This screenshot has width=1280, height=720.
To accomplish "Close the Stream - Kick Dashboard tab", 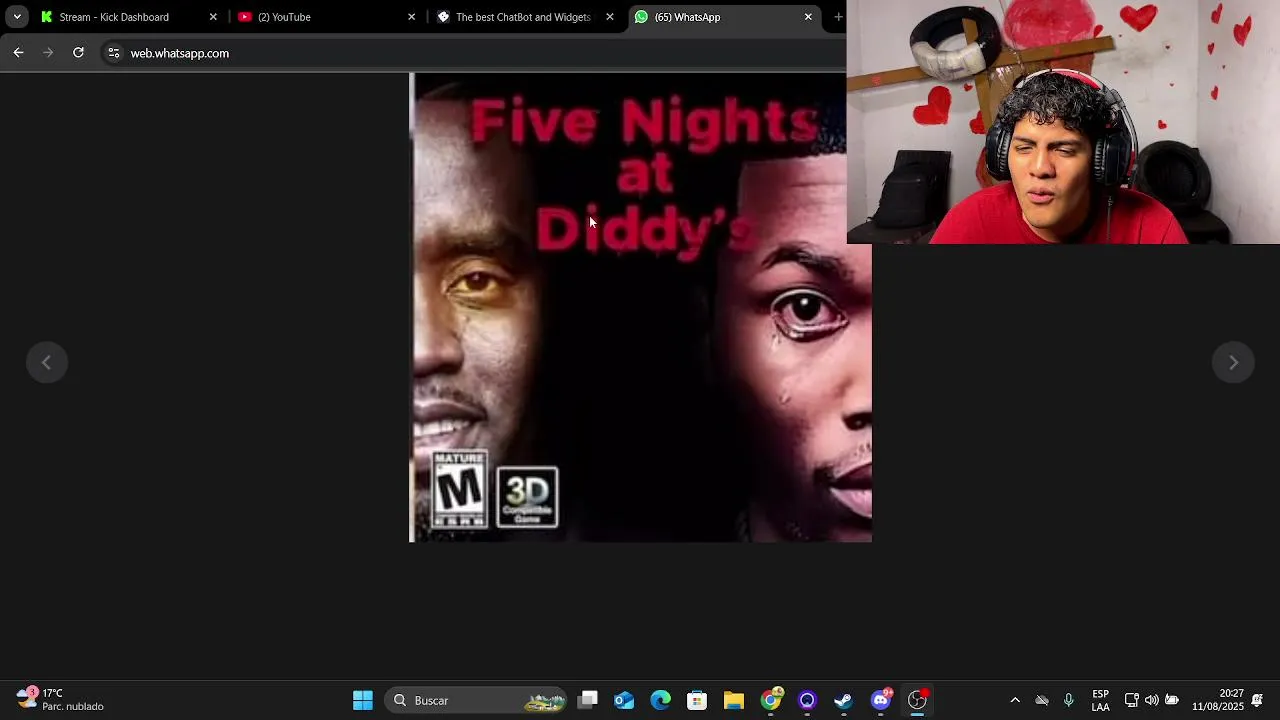I will [213, 17].
